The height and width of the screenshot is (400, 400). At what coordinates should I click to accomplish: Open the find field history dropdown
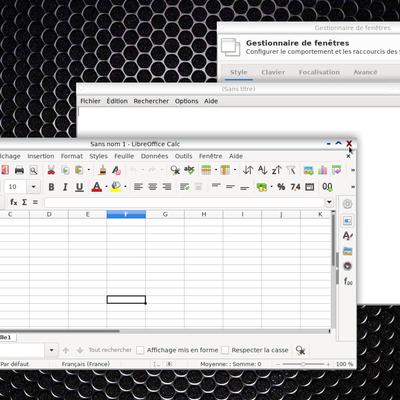51,350
